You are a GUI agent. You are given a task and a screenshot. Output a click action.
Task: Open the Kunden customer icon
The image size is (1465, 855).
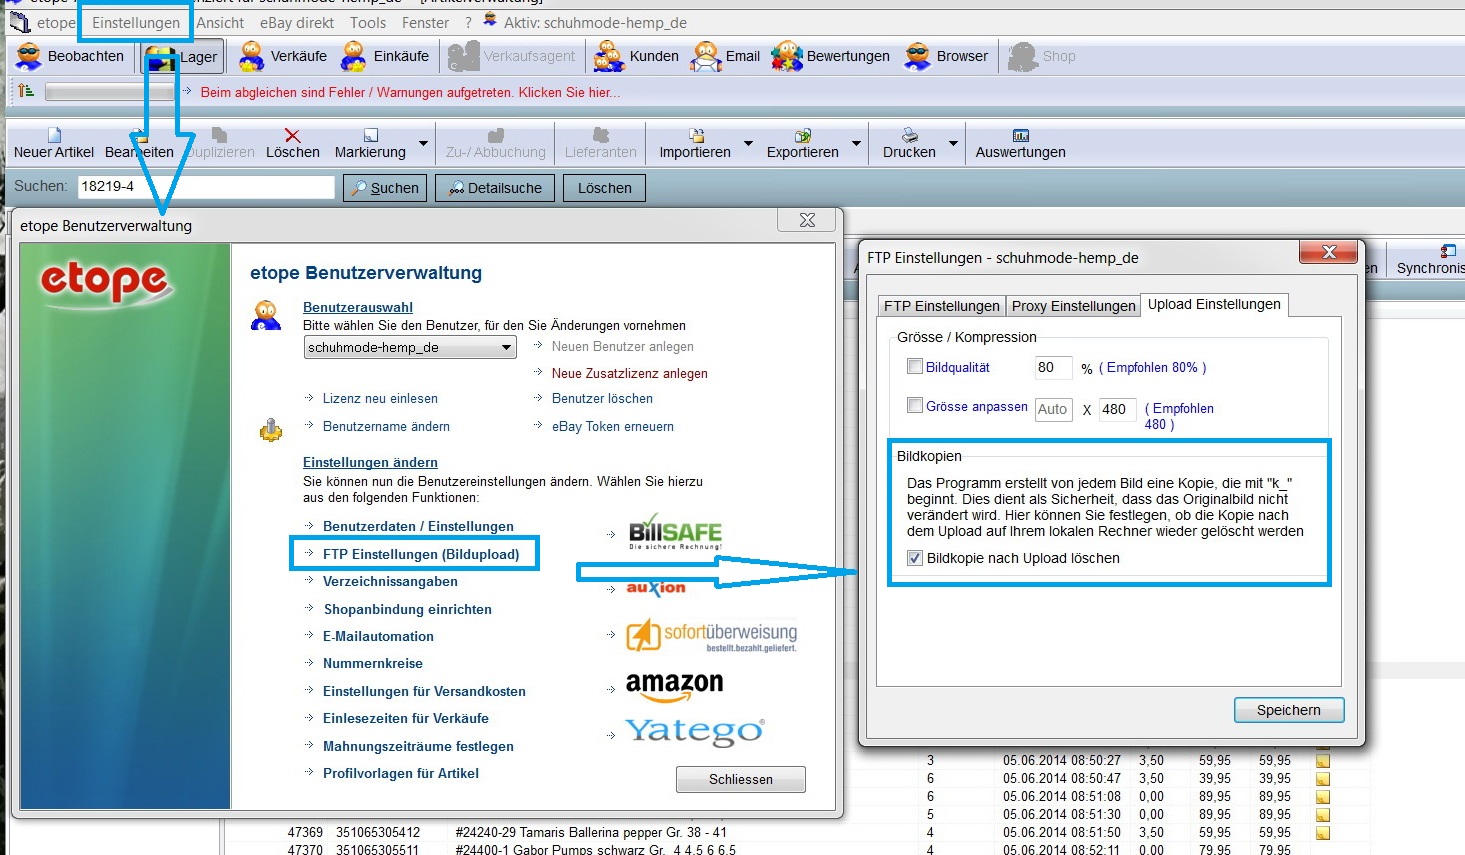(x=608, y=57)
